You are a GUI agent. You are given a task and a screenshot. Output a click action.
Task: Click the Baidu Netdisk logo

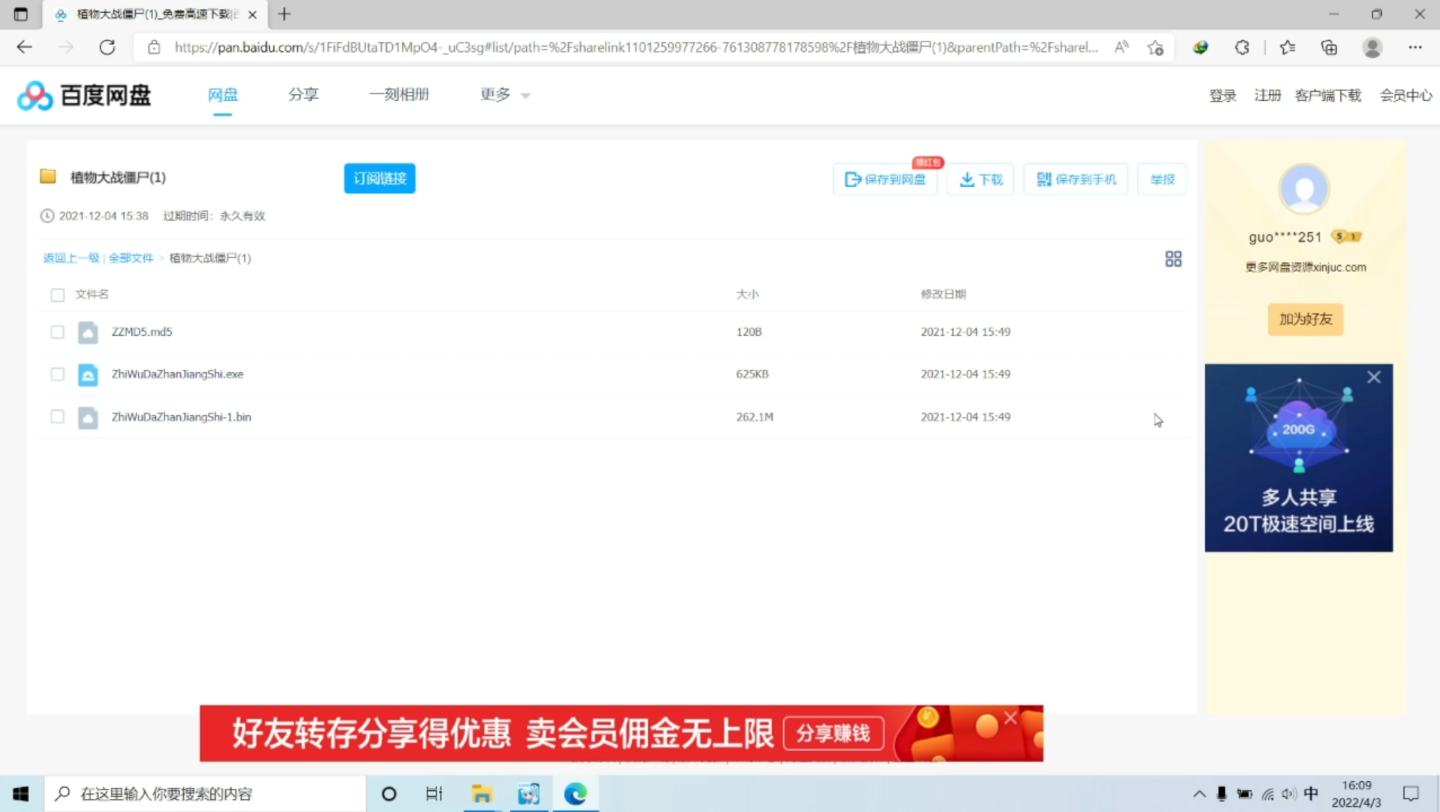(84, 96)
